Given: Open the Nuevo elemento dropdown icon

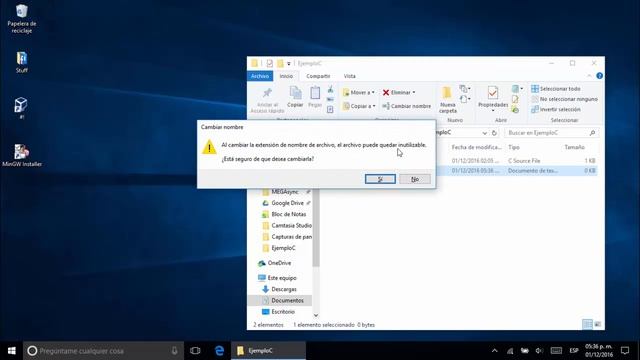Looking at the screenshot, I should click(x=464, y=89).
